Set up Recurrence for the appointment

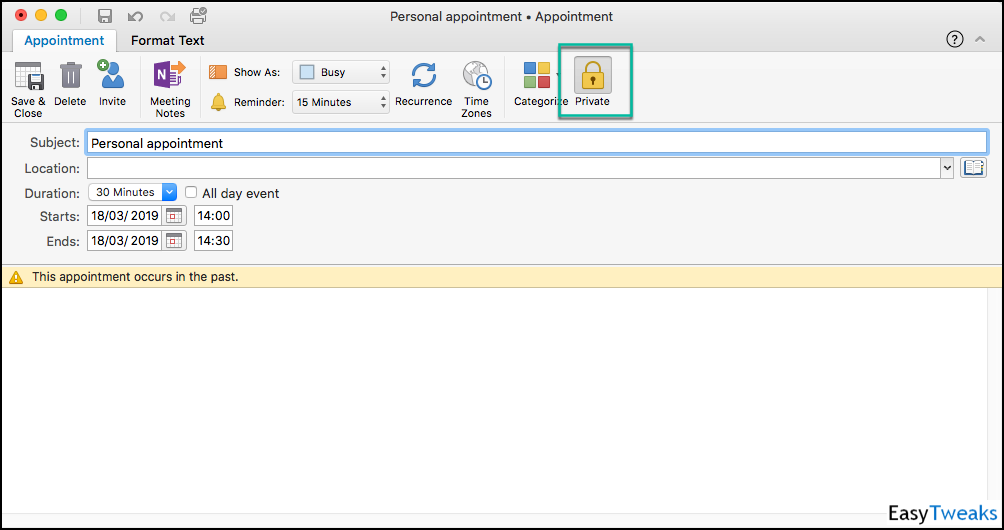click(423, 78)
